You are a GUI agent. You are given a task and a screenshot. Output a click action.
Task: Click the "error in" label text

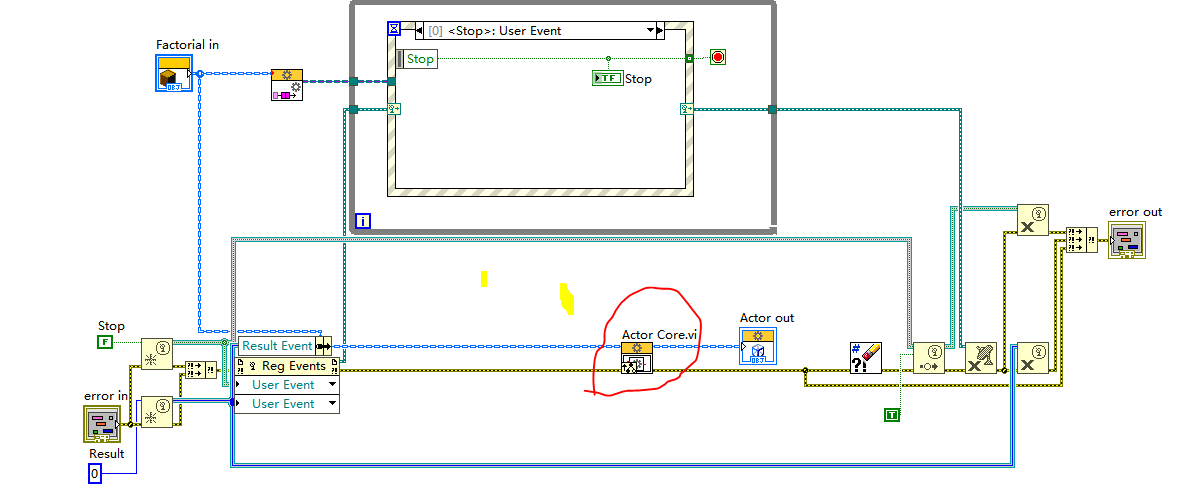coord(106,396)
